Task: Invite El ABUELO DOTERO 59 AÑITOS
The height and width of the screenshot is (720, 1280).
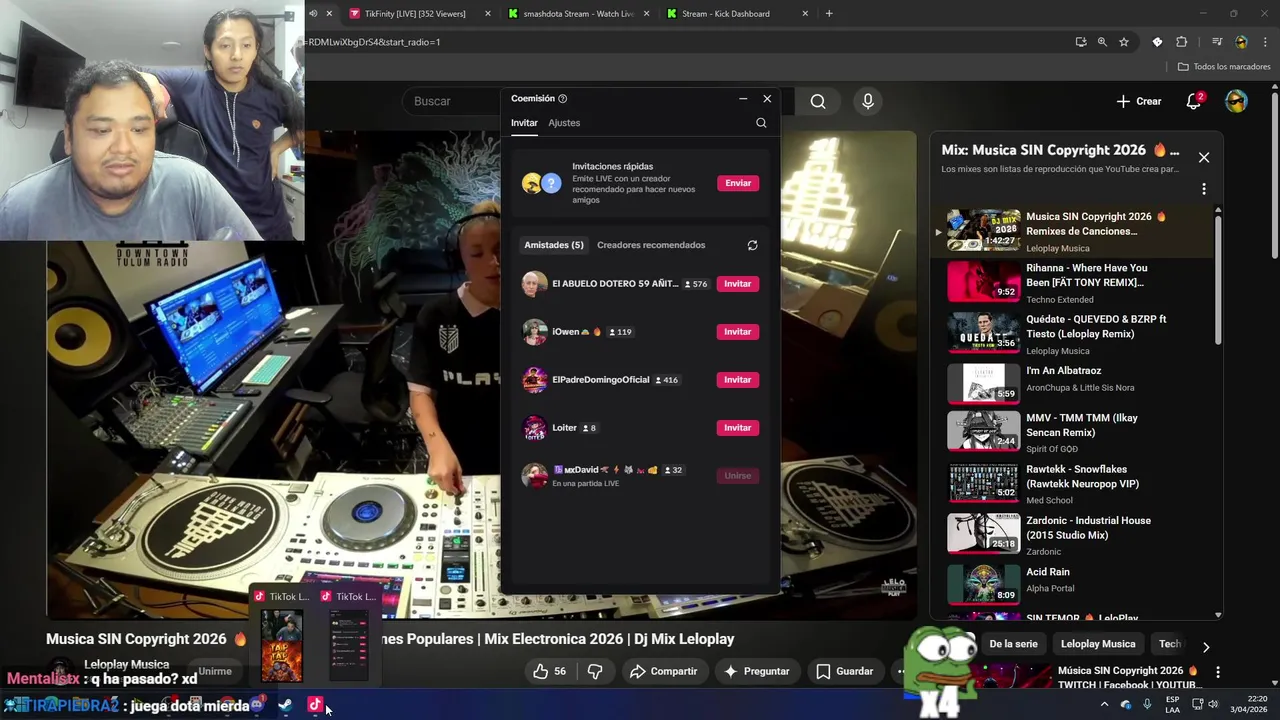Action: tap(738, 284)
